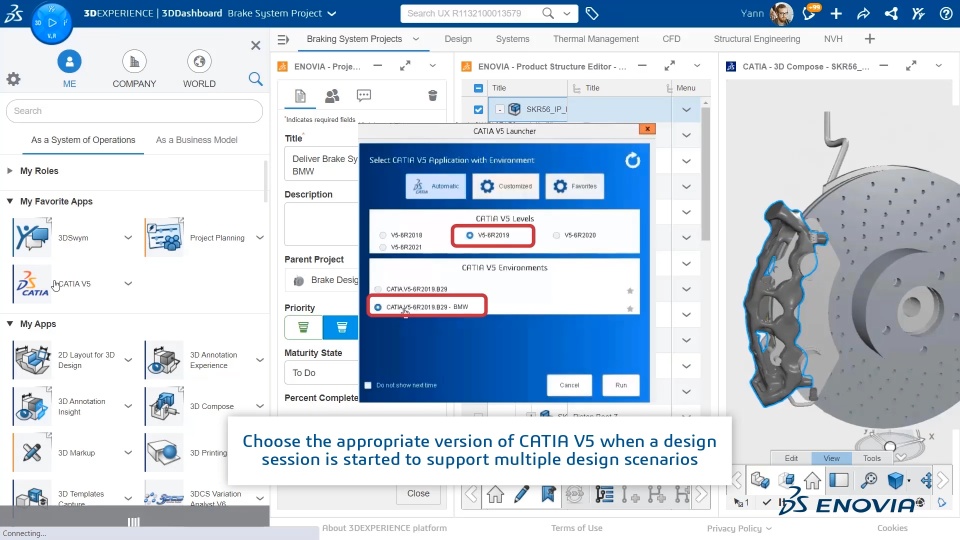
Task: Open the 3D Markup app icon
Action: pyautogui.click(x=32, y=452)
